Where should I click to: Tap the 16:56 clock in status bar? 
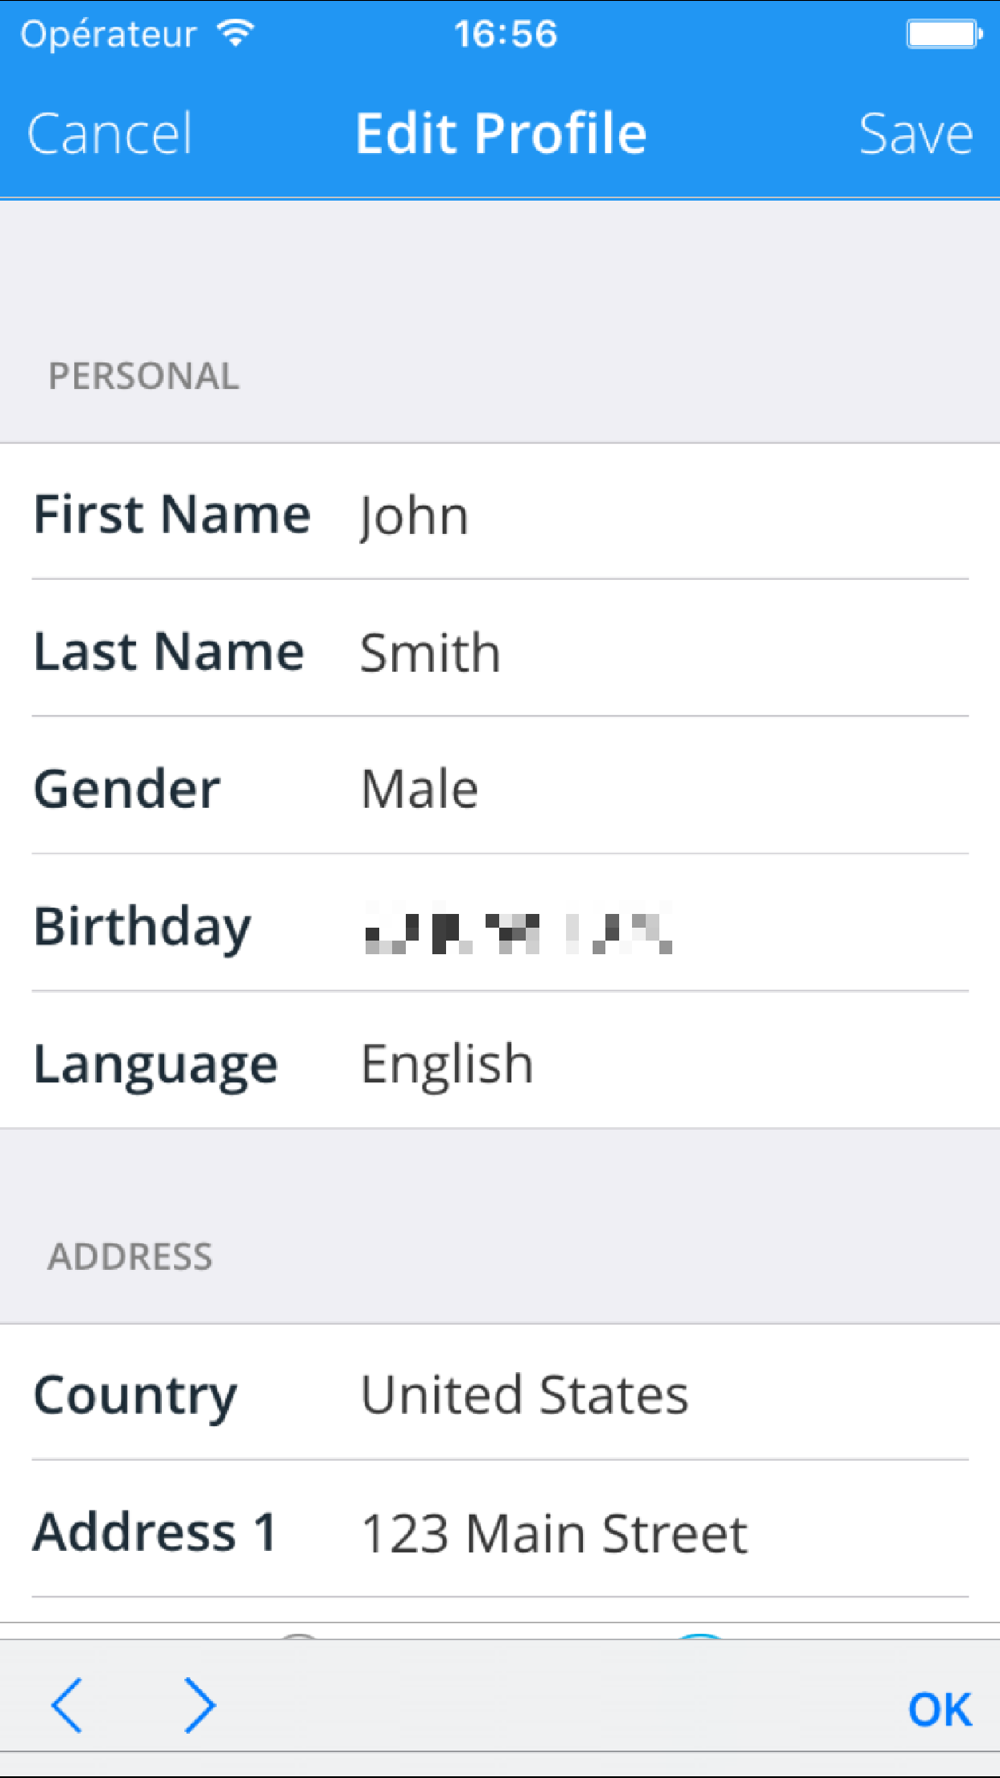tap(505, 34)
